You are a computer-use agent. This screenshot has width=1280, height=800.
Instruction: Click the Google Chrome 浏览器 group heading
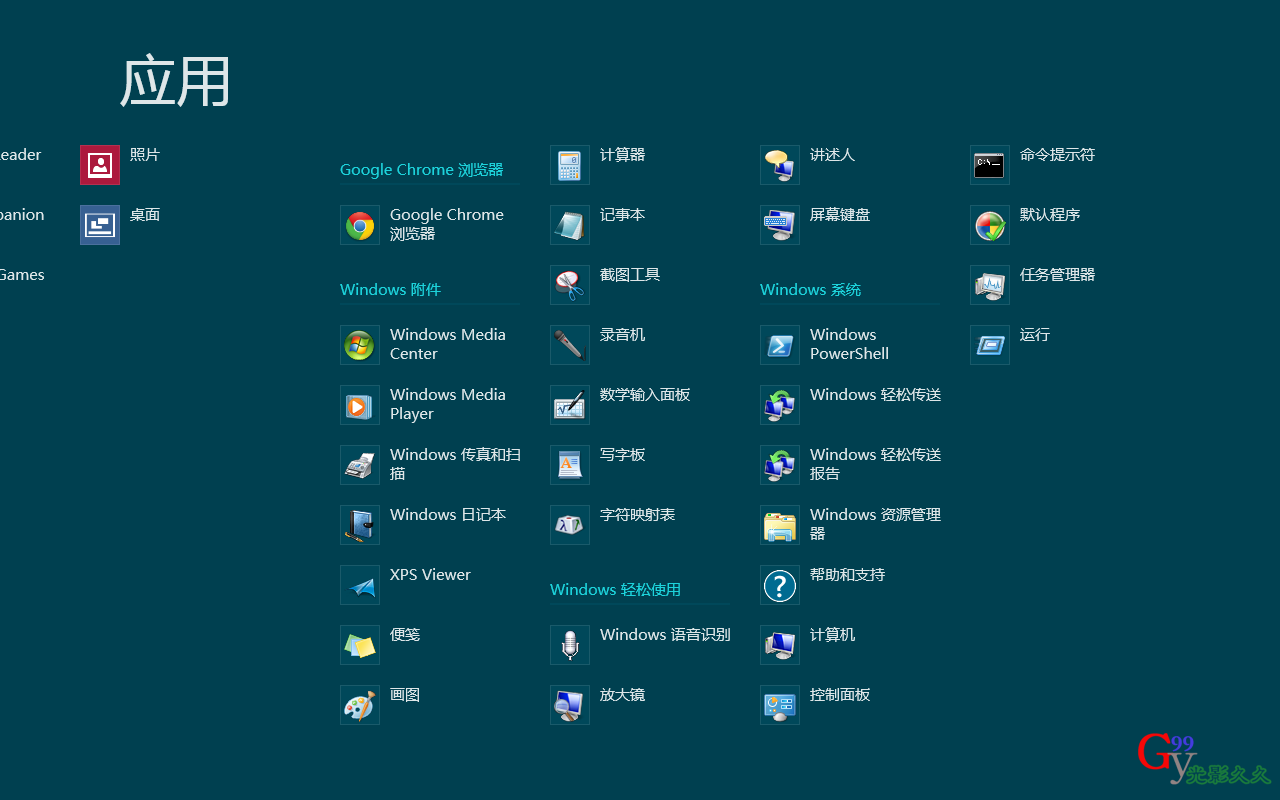click(x=422, y=170)
